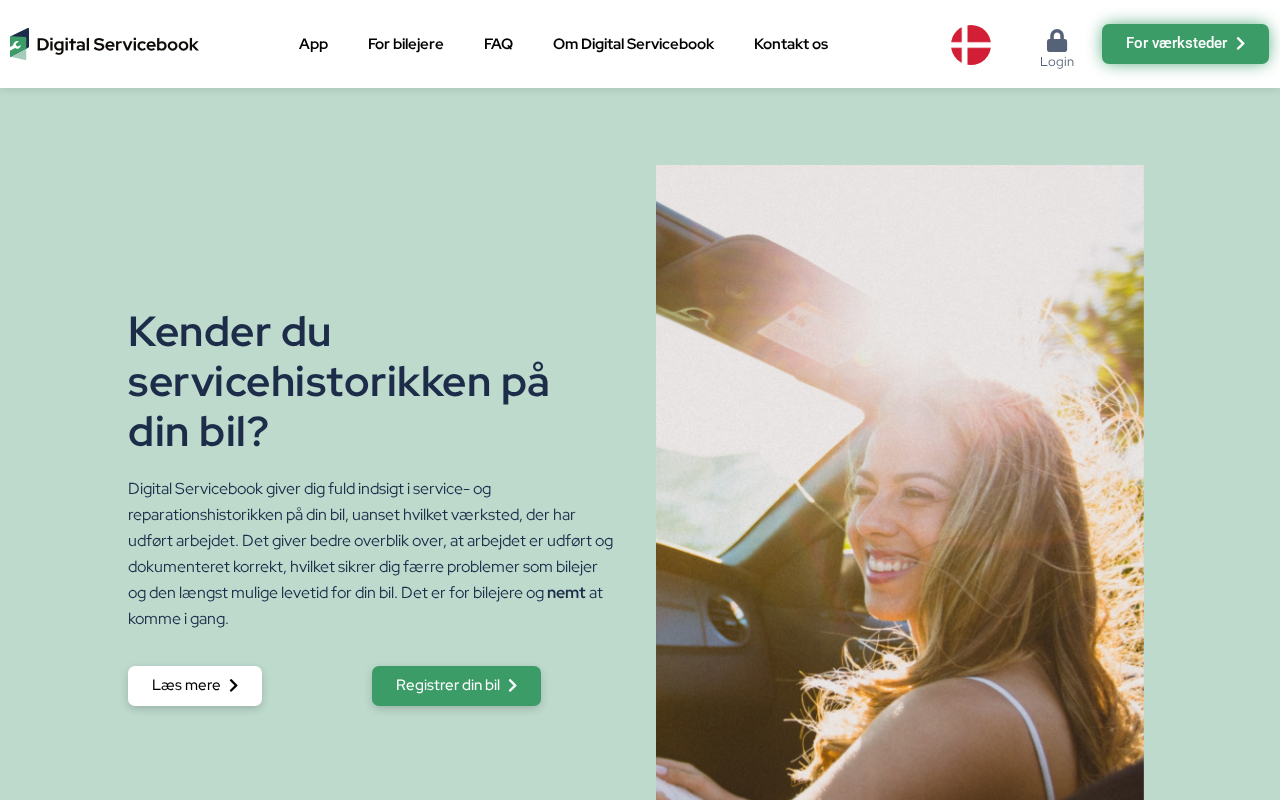Select Om Digital Servicebook in the navigation

pyautogui.click(x=633, y=44)
